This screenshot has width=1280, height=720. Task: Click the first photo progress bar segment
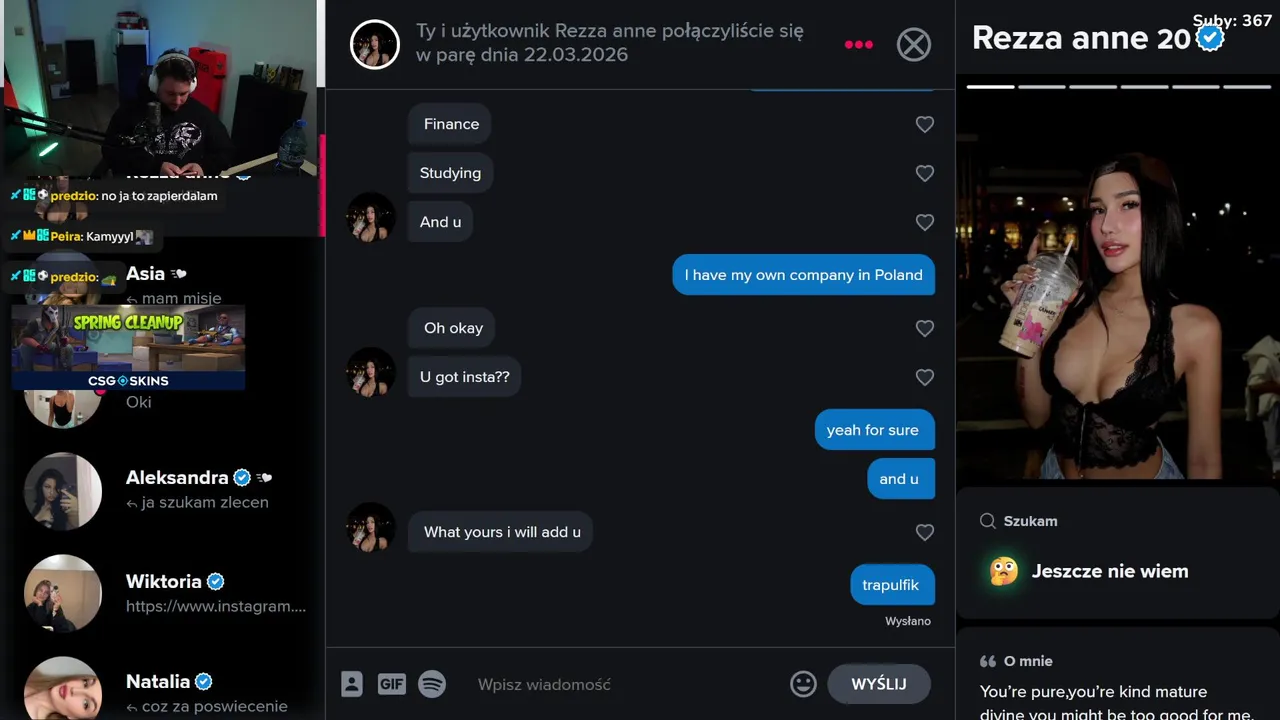point(990,87)
